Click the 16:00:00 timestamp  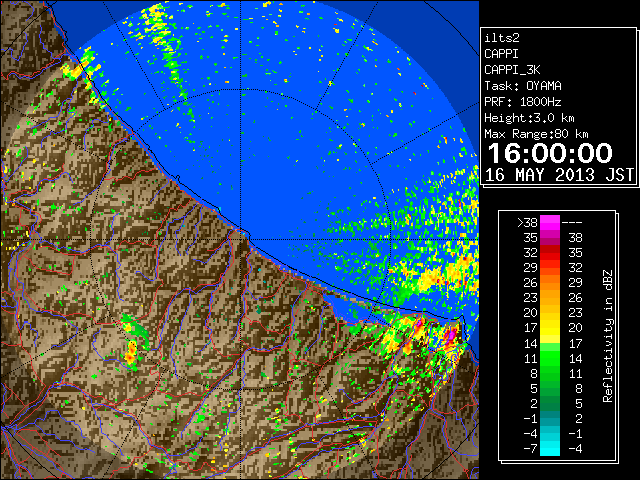(x=550, y=153)
